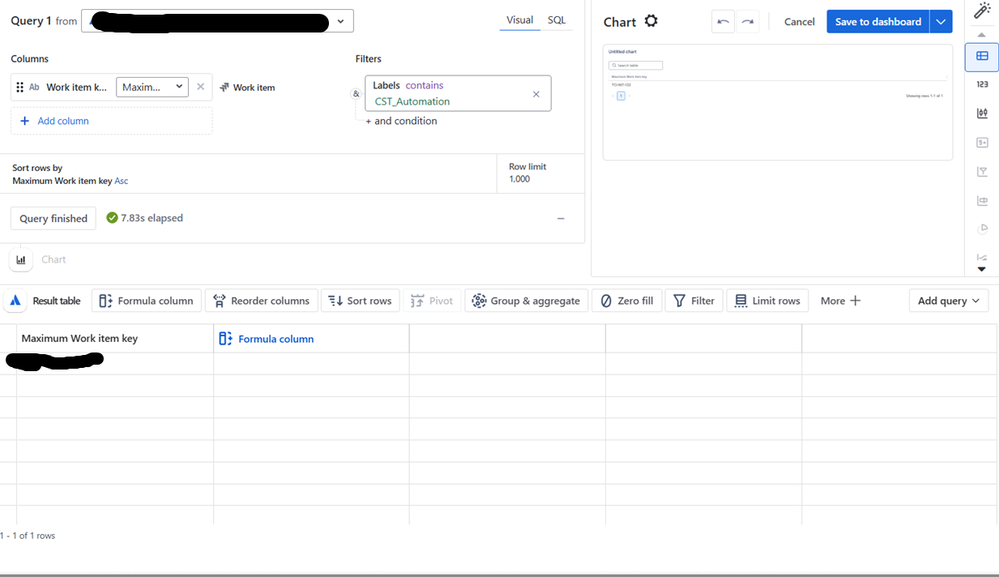The image size is (999, 577).
Task: Add a Formula column step
Action: coord(147,301)
